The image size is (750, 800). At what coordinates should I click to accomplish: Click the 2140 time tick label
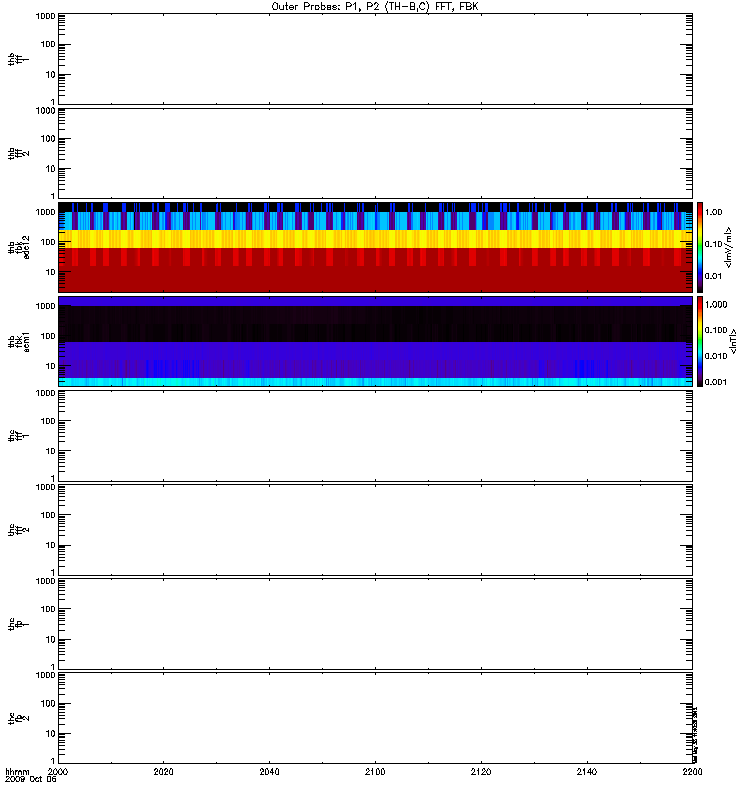click(x=587, y=771)
